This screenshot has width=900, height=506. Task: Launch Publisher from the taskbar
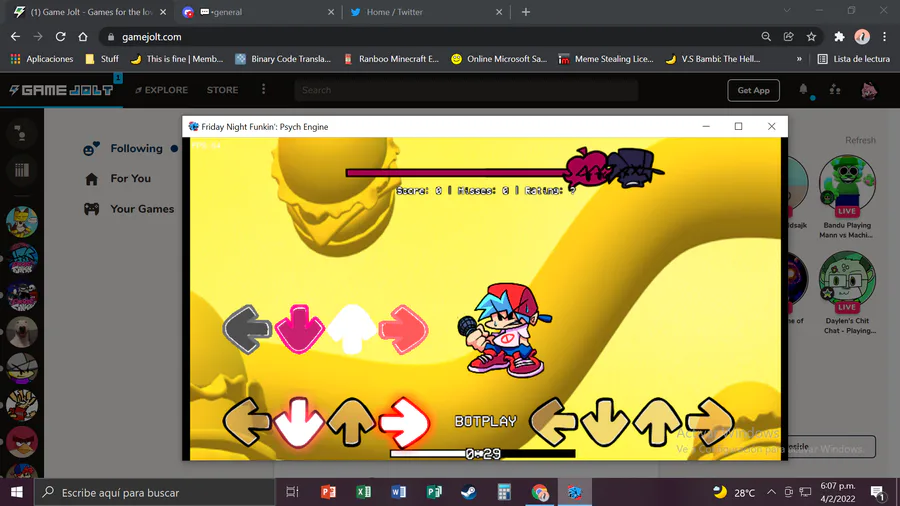[434, 492]
